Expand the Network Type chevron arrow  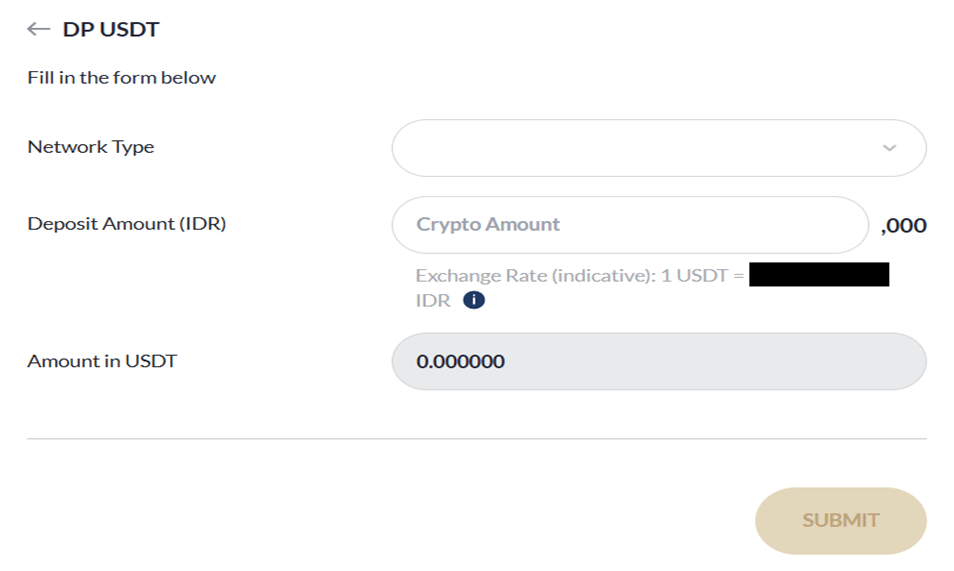point(889,148)
